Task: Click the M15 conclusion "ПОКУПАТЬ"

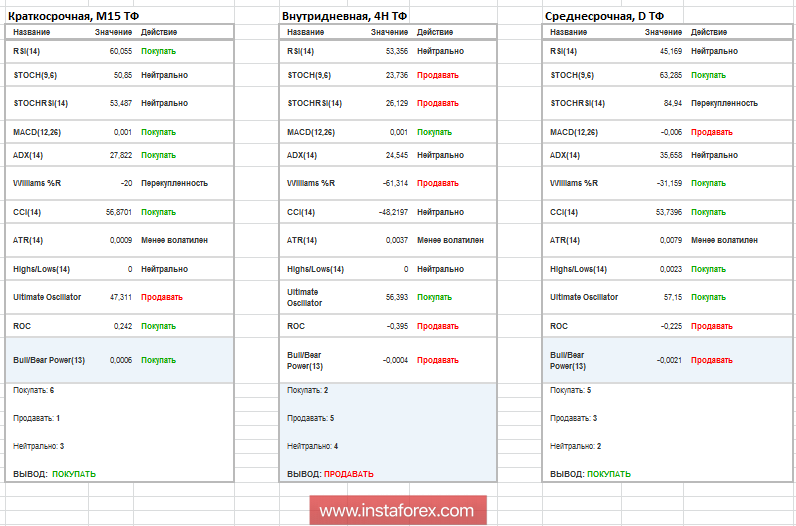Action: coord(74,474)
